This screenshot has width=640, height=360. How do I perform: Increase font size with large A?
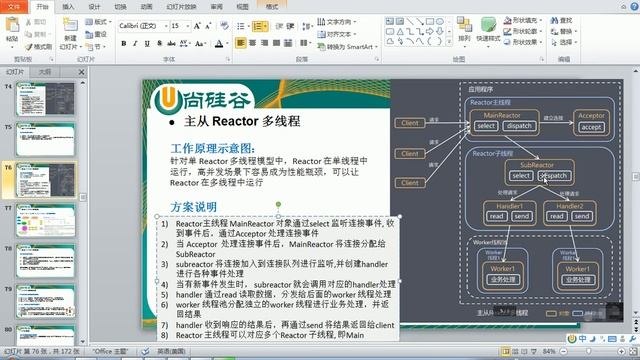point(197,26)
